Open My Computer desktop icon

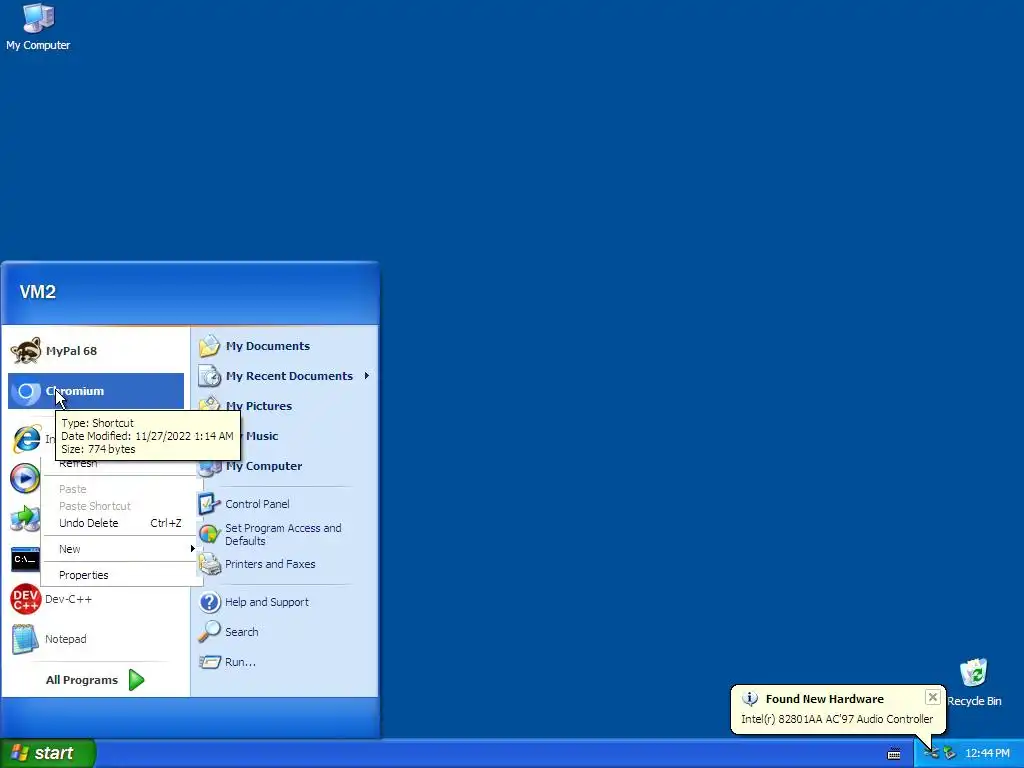(38, 27)
